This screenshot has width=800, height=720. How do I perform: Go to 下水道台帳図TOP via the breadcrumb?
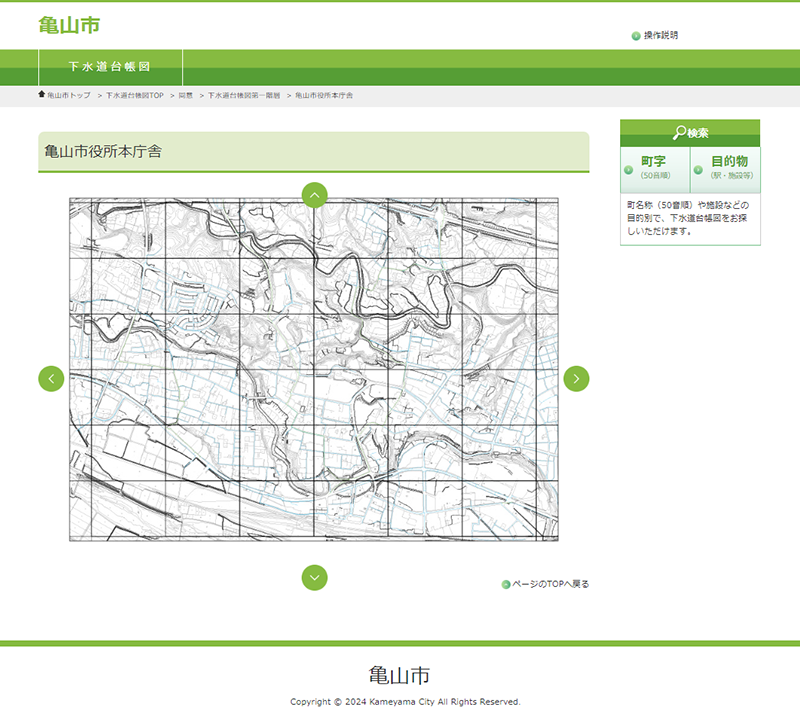134,95
